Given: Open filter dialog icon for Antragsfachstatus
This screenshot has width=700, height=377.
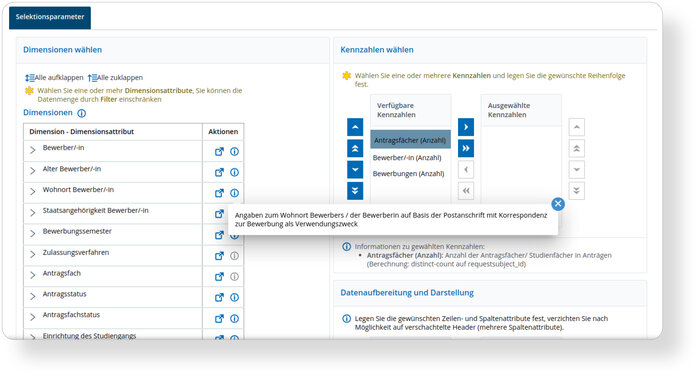Looking at the screenshot, I should 219,318.
